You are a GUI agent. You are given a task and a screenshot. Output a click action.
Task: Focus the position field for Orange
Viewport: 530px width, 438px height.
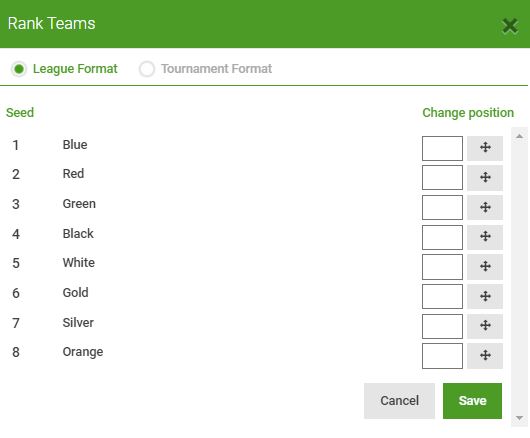tap(442, 356)
